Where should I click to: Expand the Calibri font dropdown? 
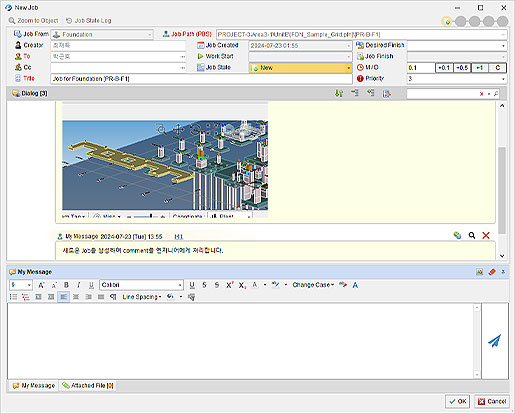coord(180,285)
